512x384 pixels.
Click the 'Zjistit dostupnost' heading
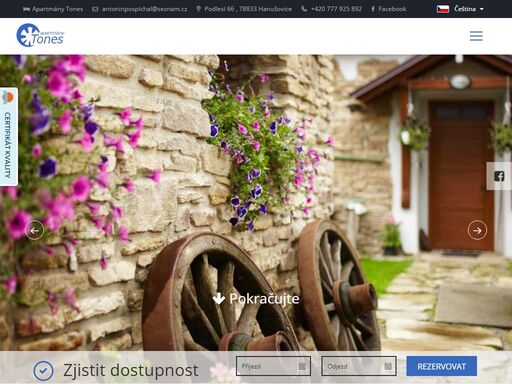point(131,370)
